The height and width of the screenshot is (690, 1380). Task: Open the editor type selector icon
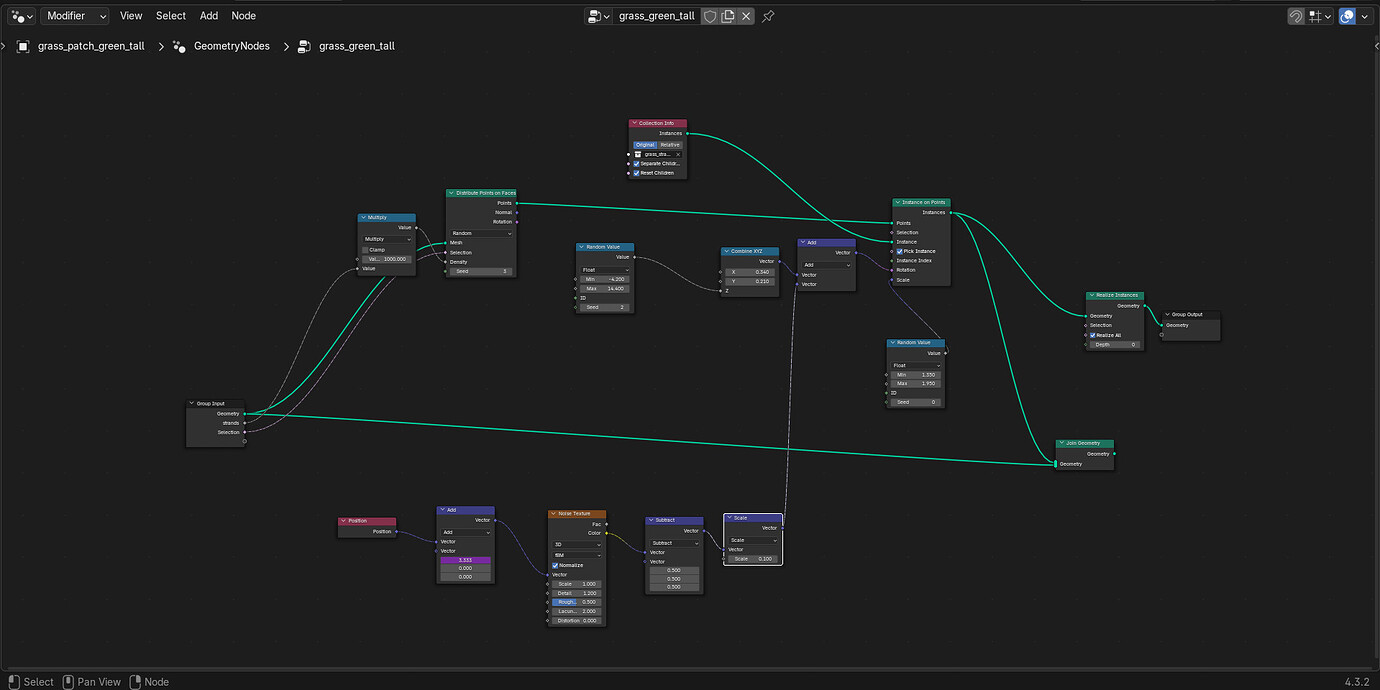click(x=21, y=16)
